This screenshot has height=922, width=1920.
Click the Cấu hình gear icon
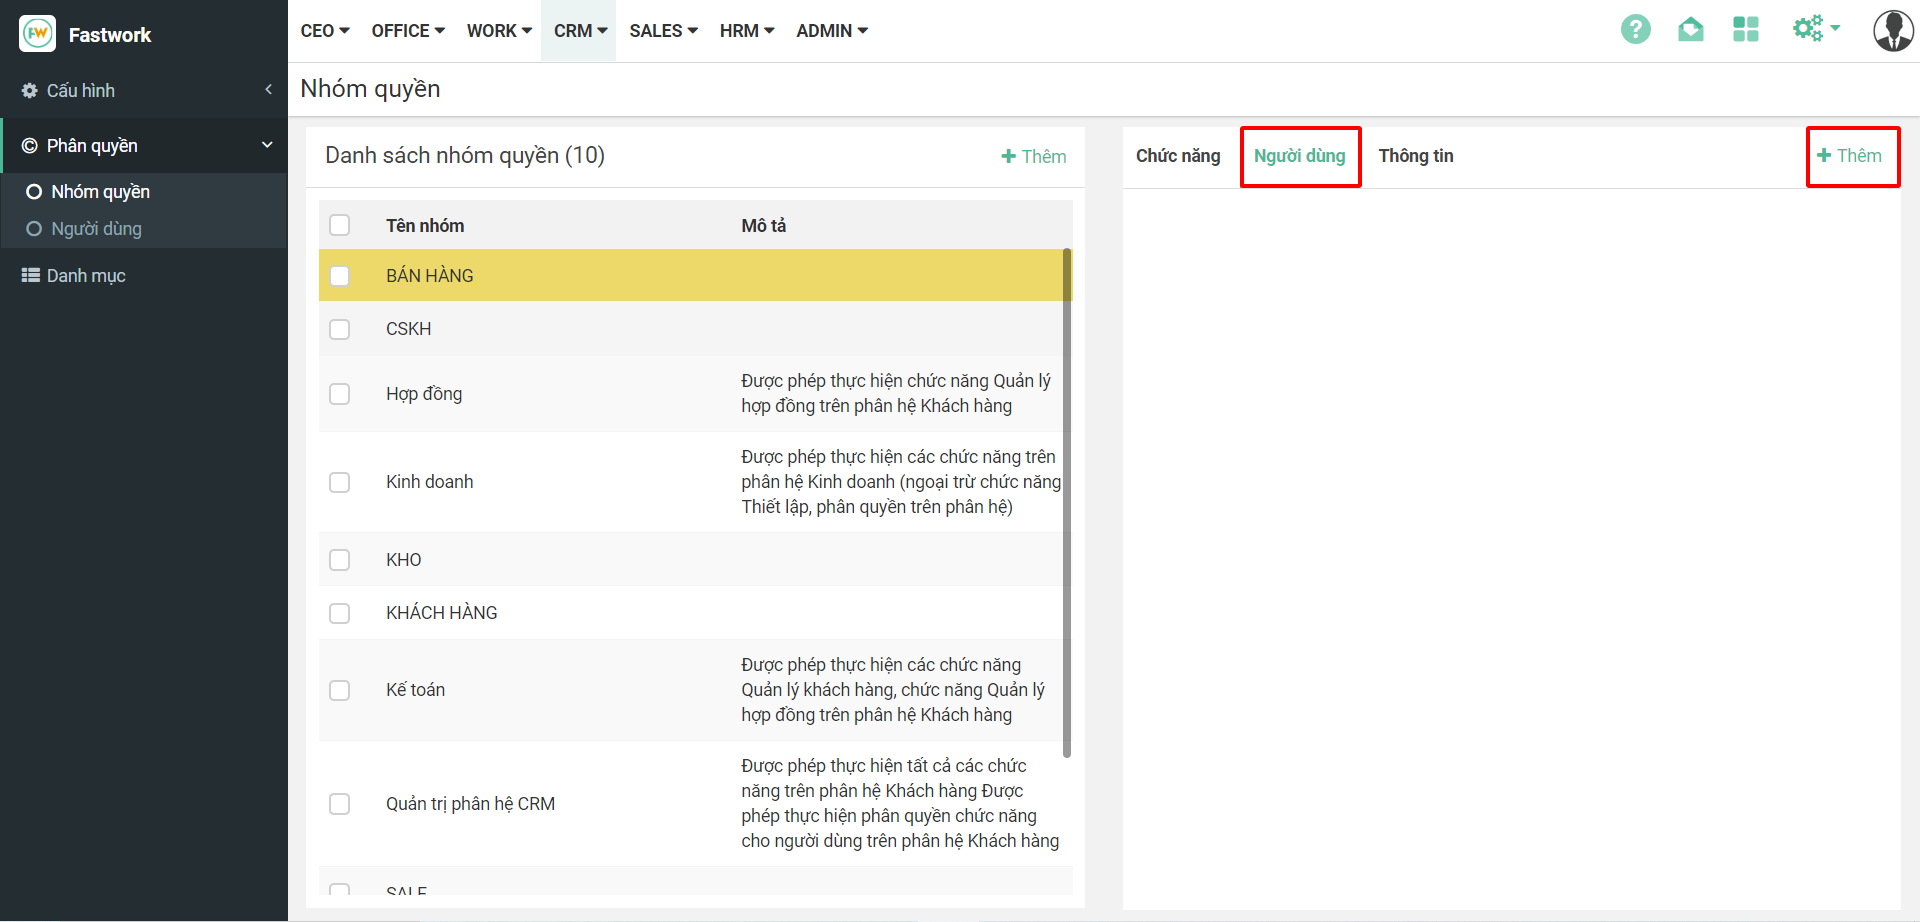[x=30, y=91]
